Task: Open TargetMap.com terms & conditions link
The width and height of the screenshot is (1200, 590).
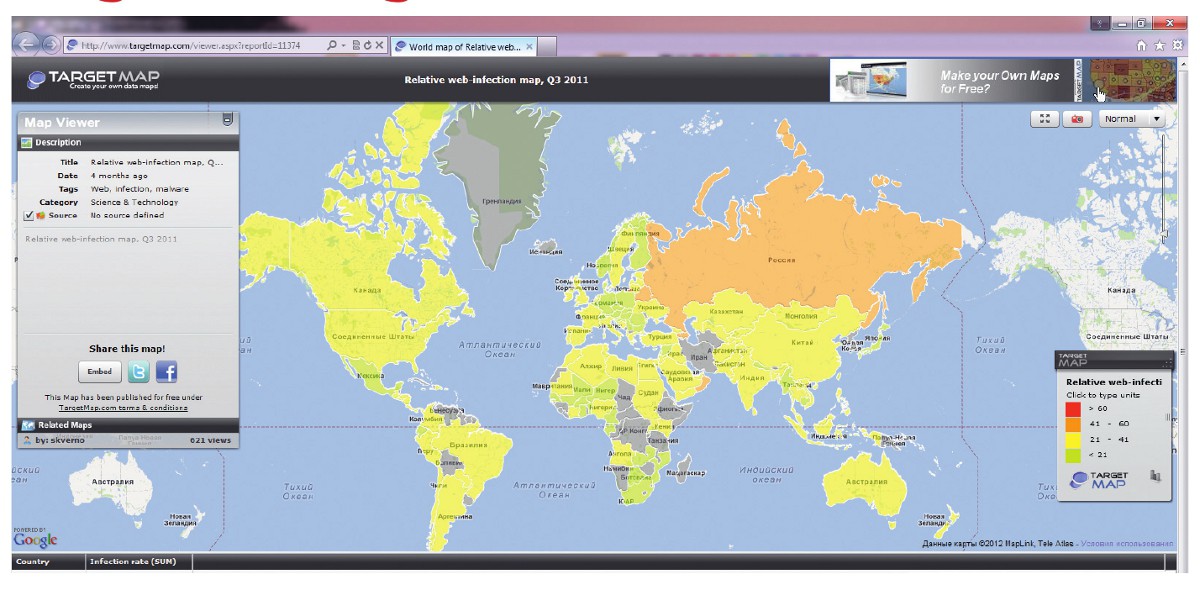Action: [x=123, y=408]
